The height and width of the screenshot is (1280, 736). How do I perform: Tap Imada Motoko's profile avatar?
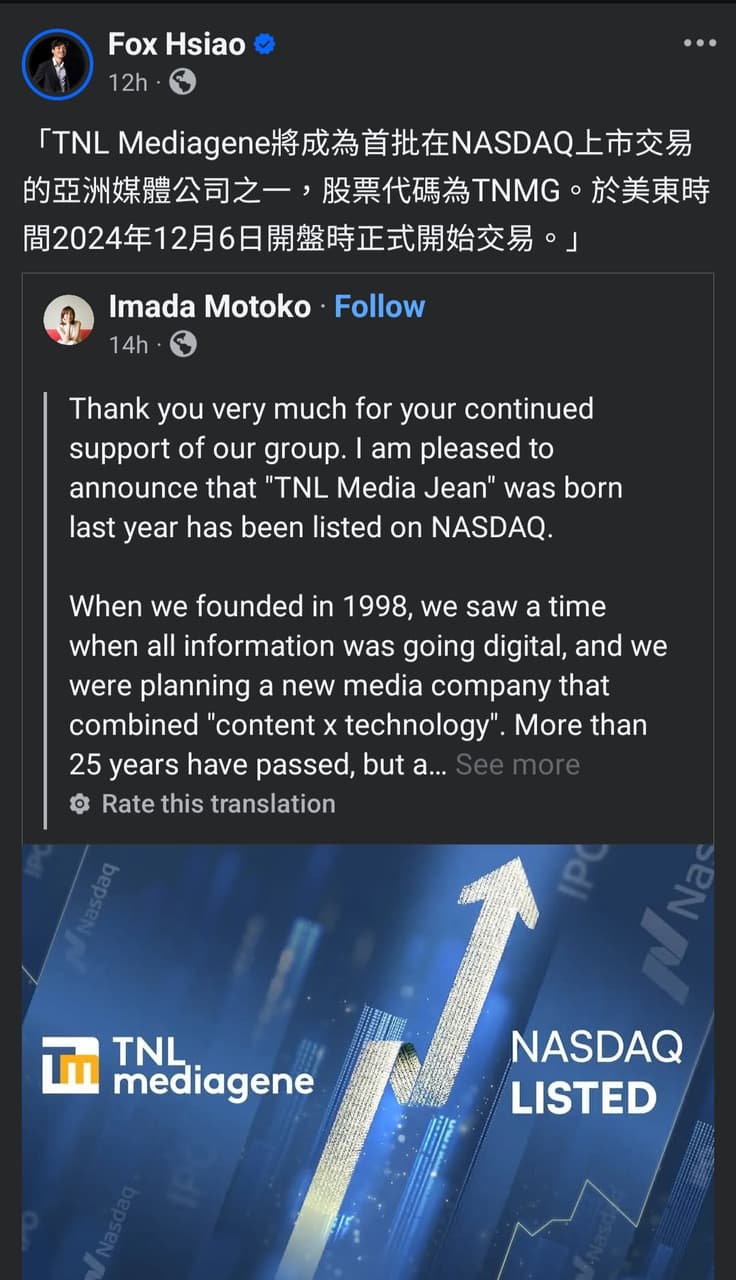69,320
